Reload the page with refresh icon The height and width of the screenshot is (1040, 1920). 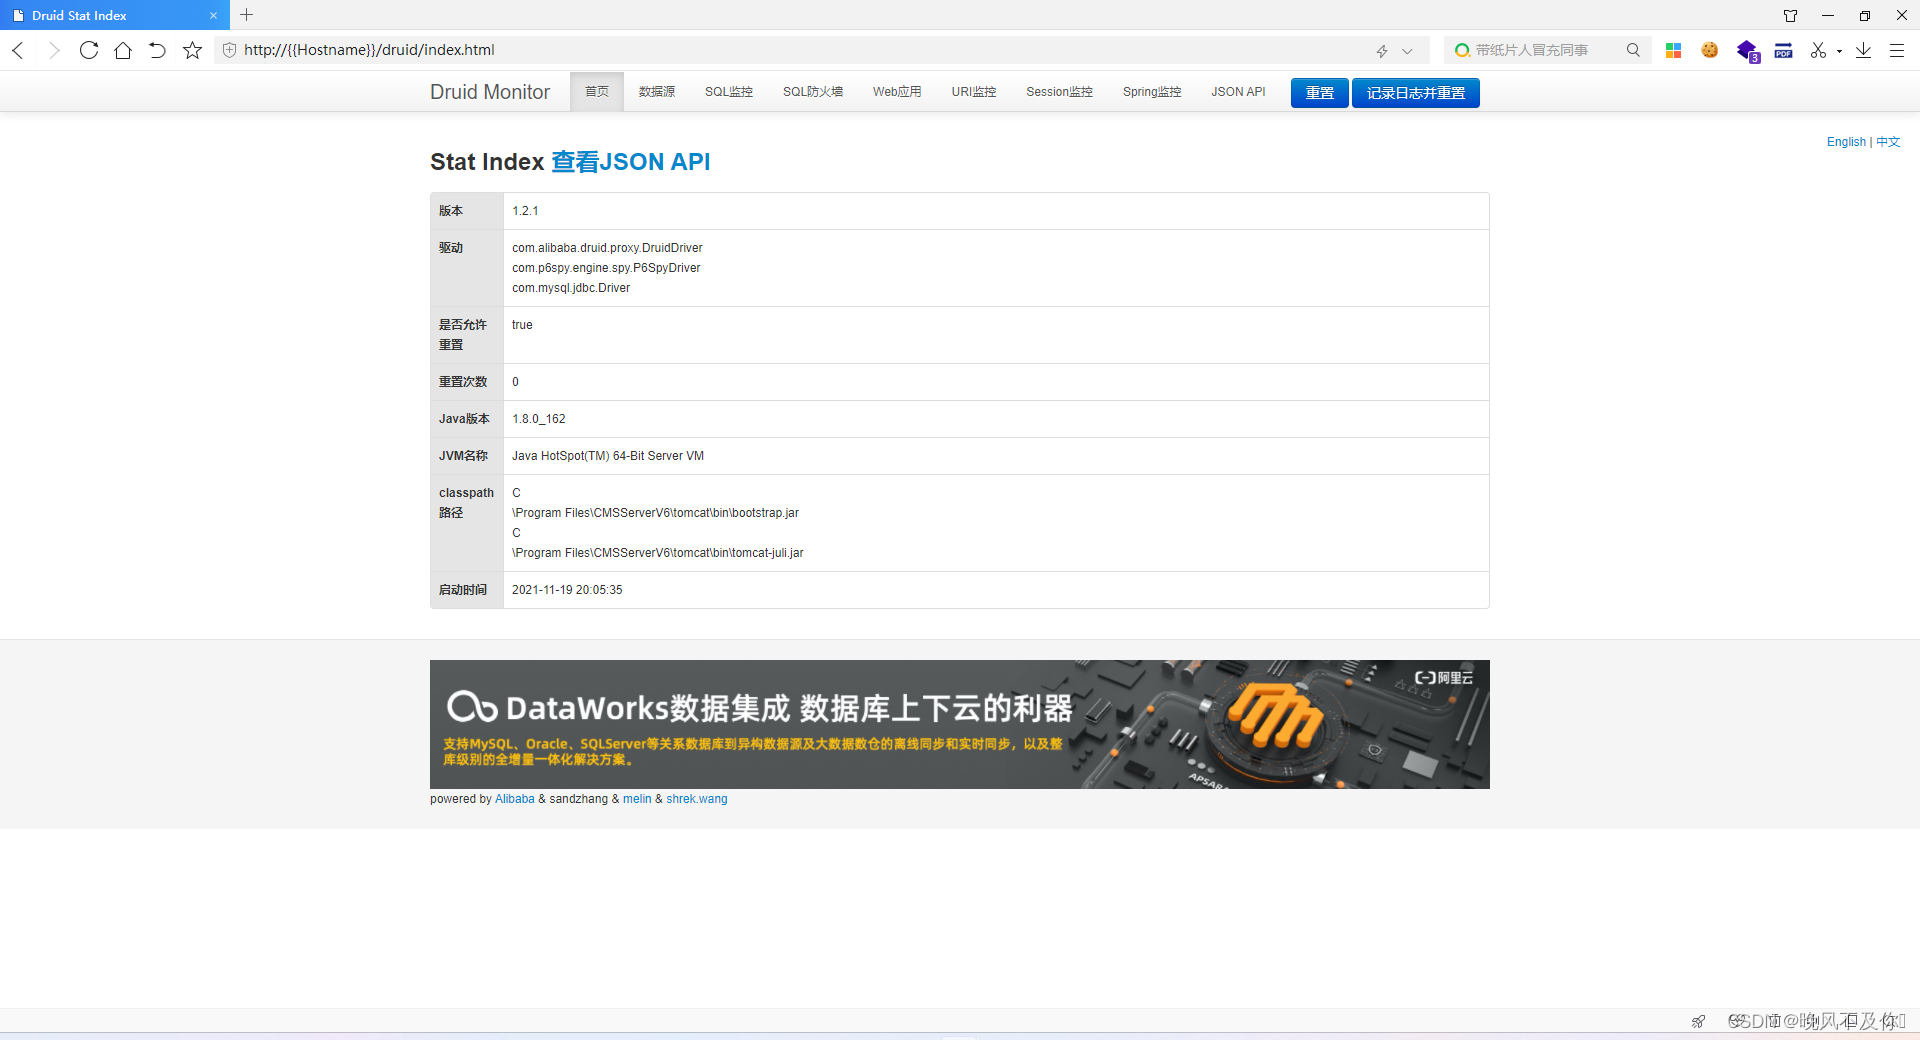coord(89,50)
